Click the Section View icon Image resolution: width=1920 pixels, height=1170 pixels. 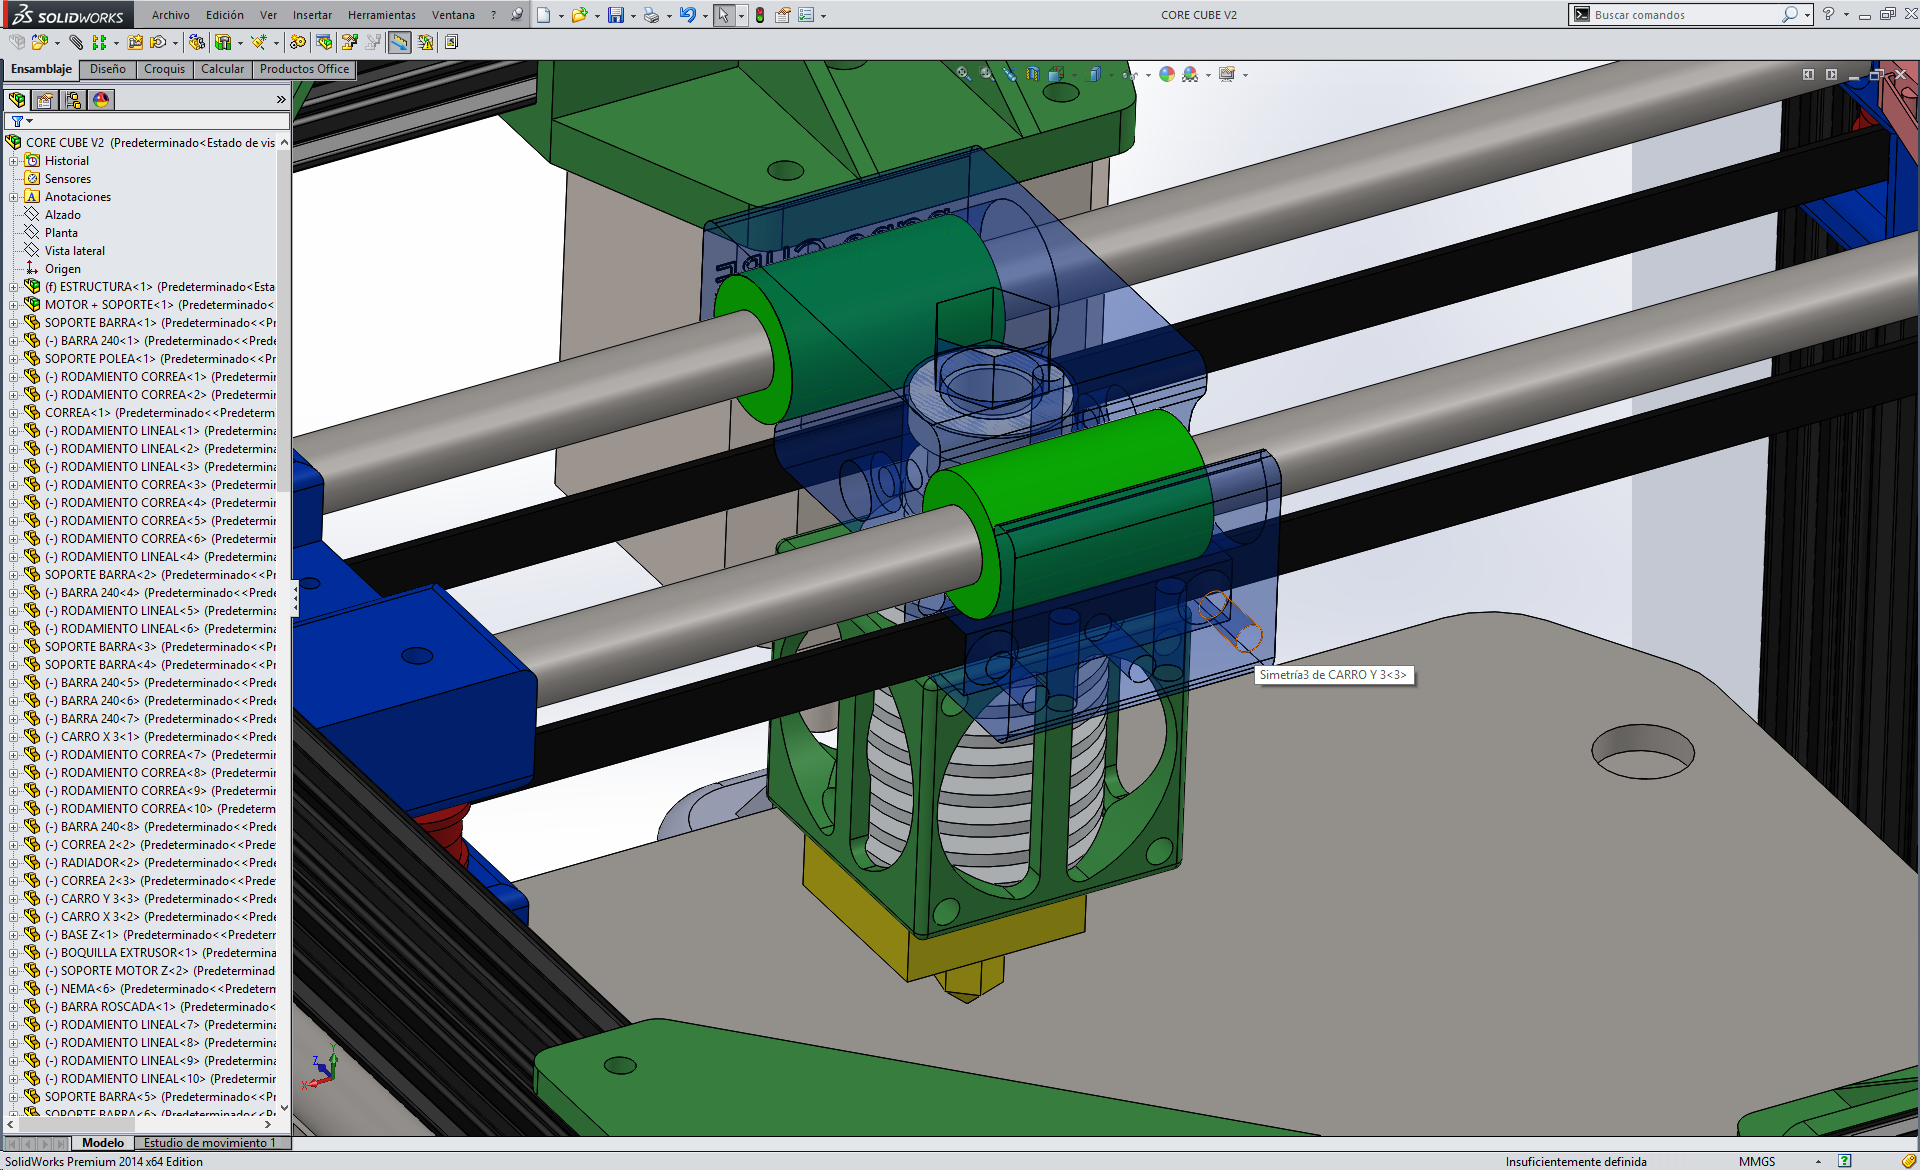click(x=1033, y=74)
